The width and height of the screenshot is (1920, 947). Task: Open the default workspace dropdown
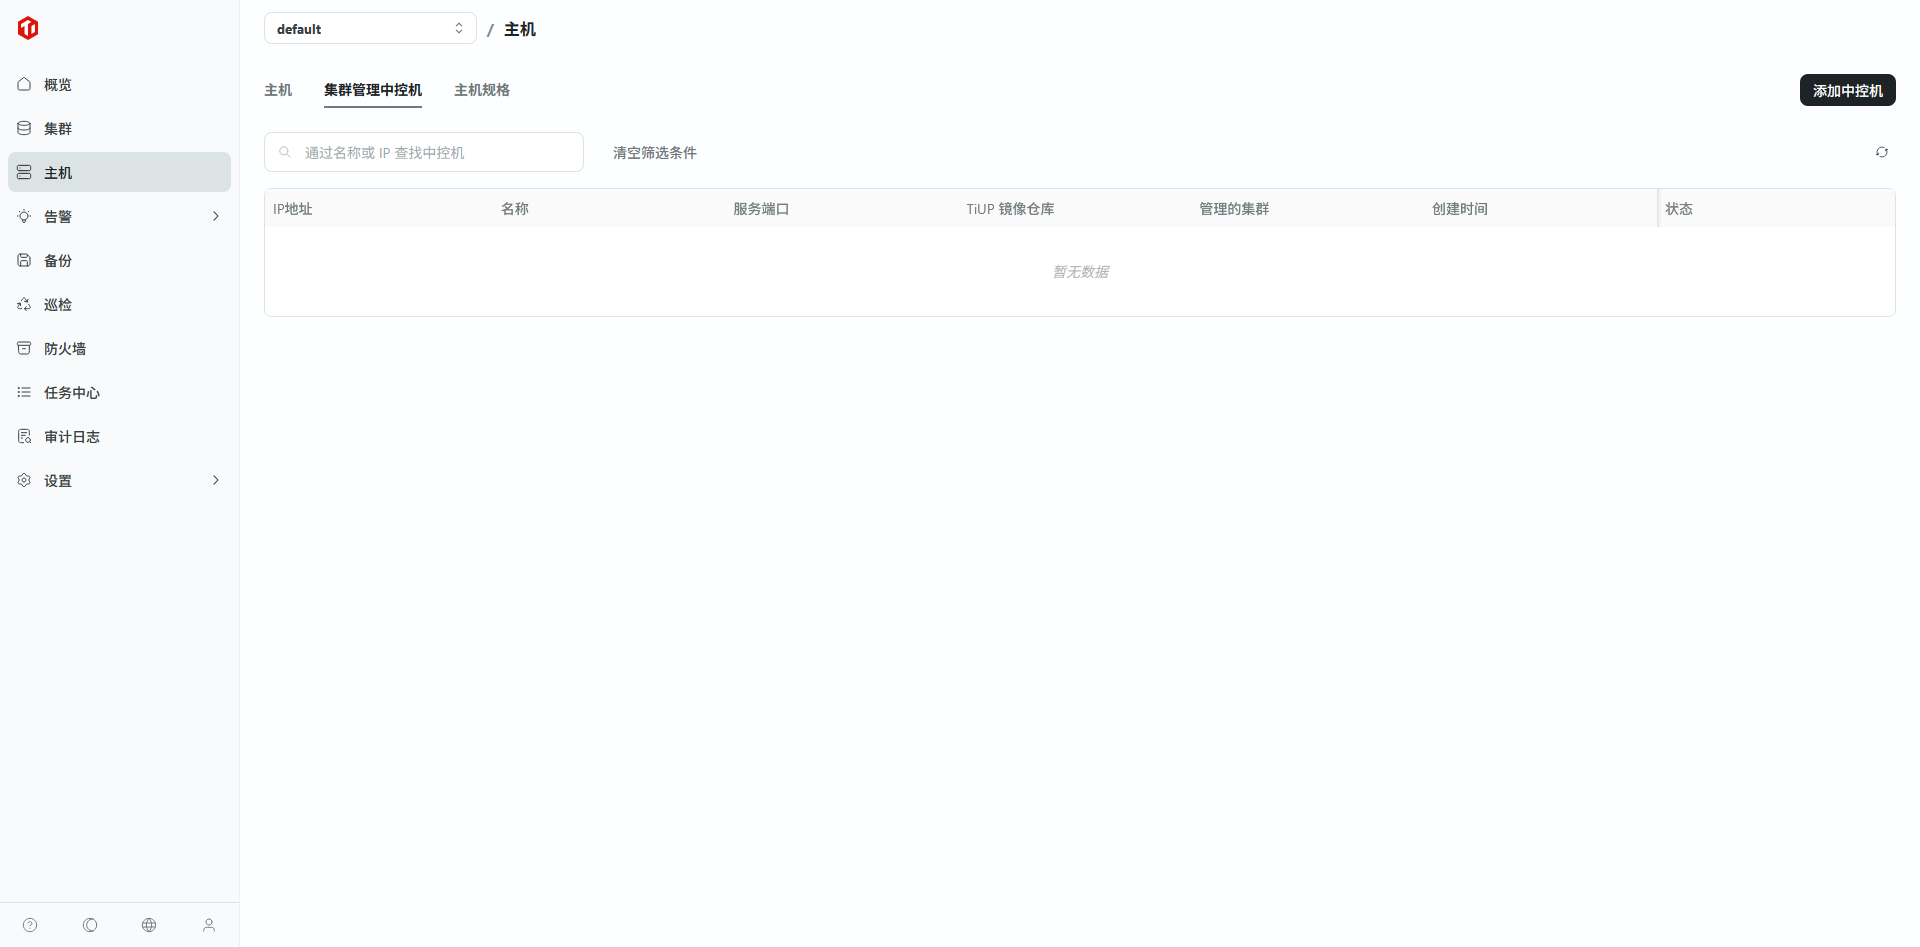pos(369,29)
